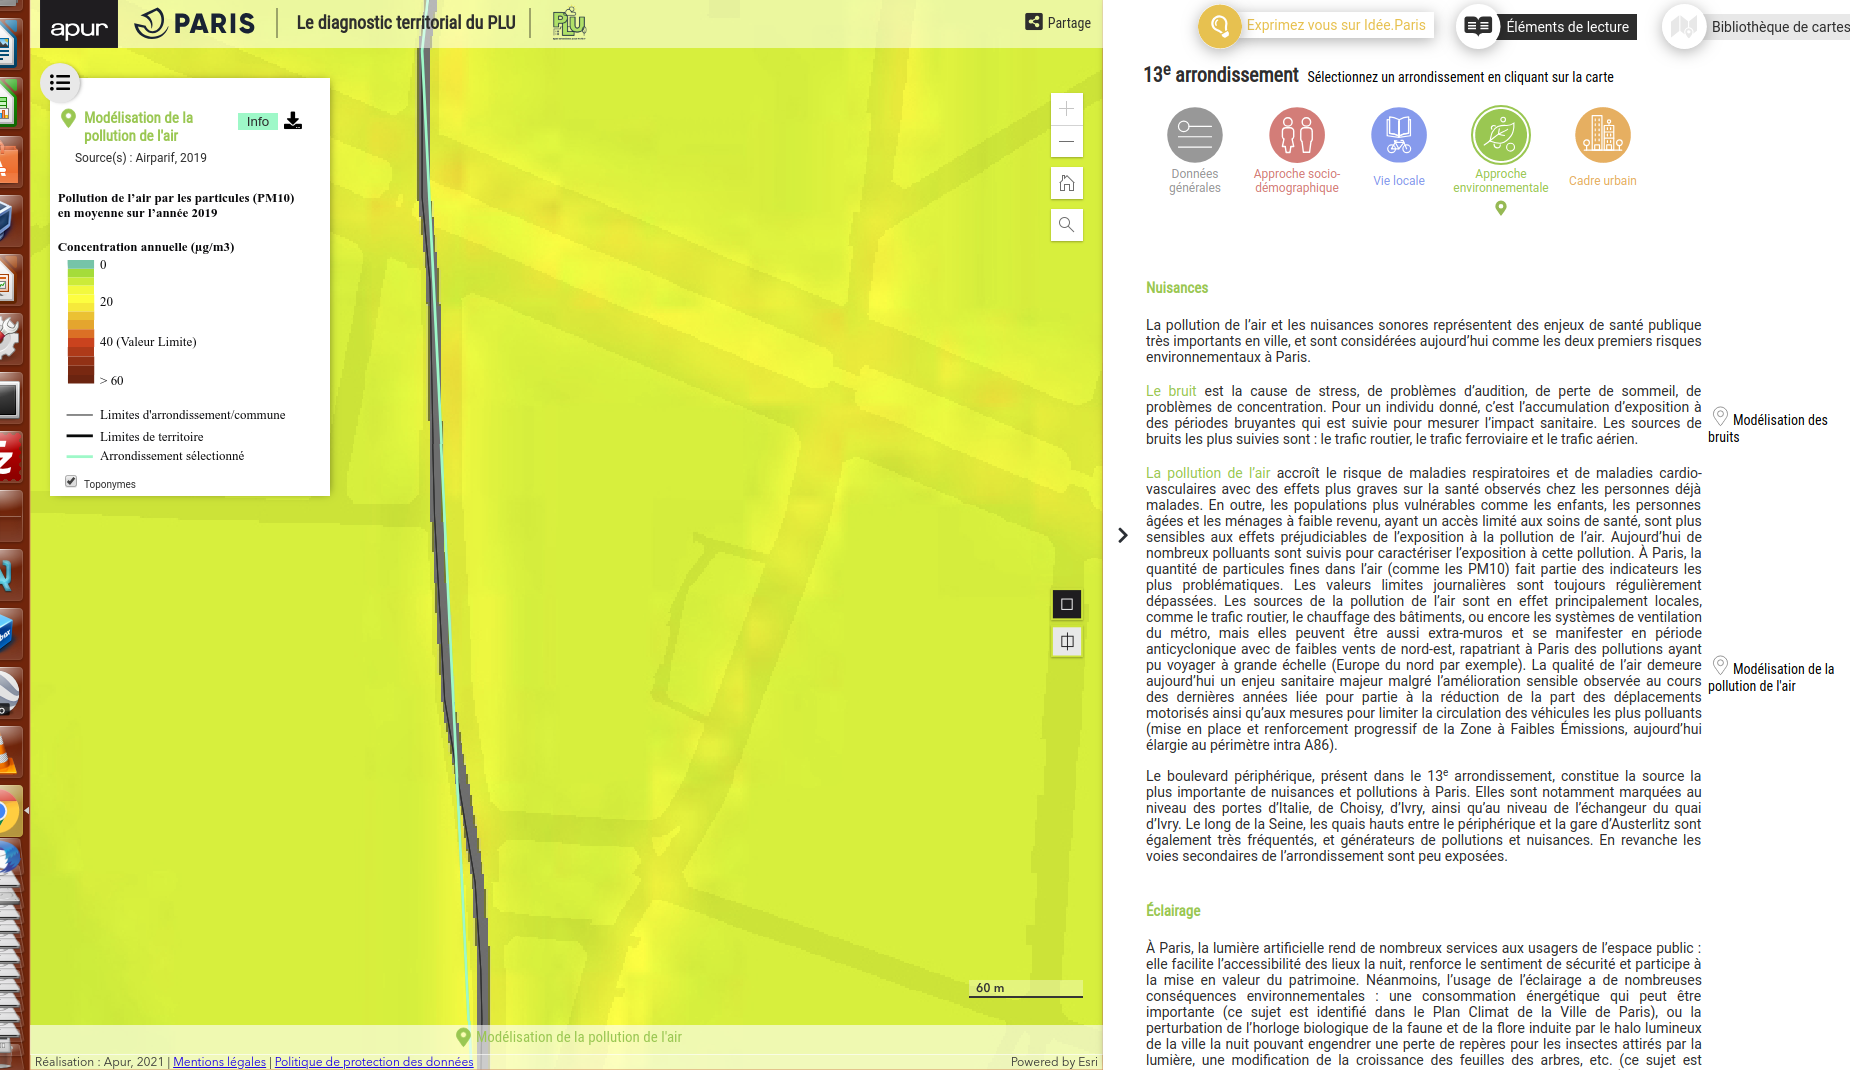
Task: Select the Données générales theme icon
Action: click(x=1194, y=135)
